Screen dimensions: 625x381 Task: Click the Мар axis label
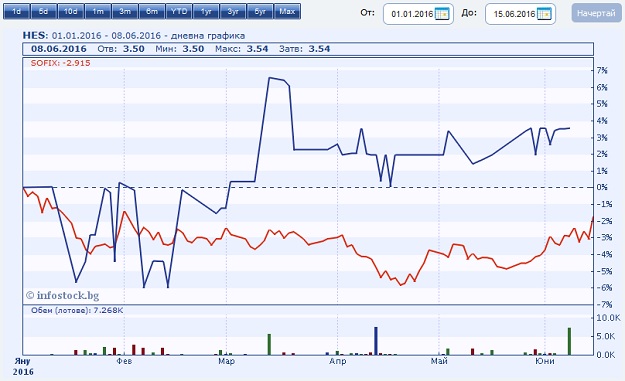pos(226,361)
